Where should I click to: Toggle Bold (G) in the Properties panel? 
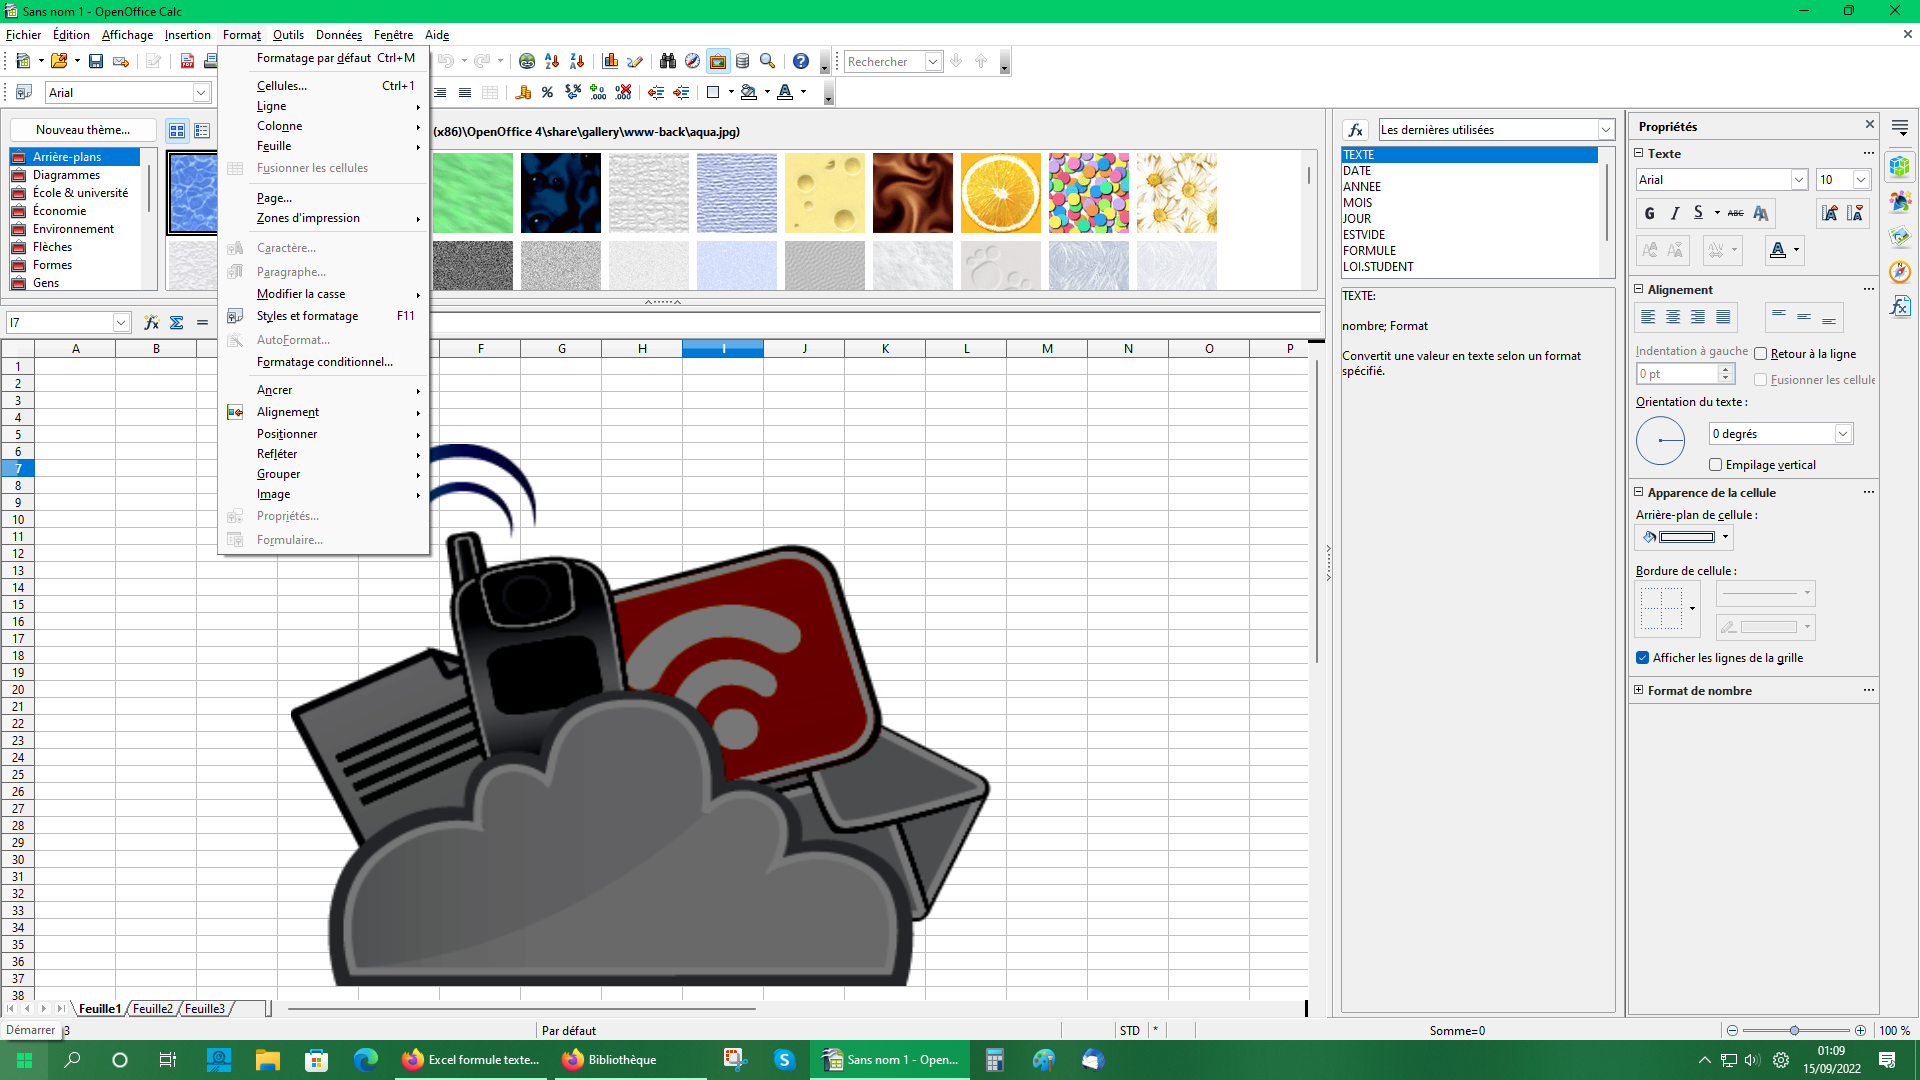[1649, 213]
